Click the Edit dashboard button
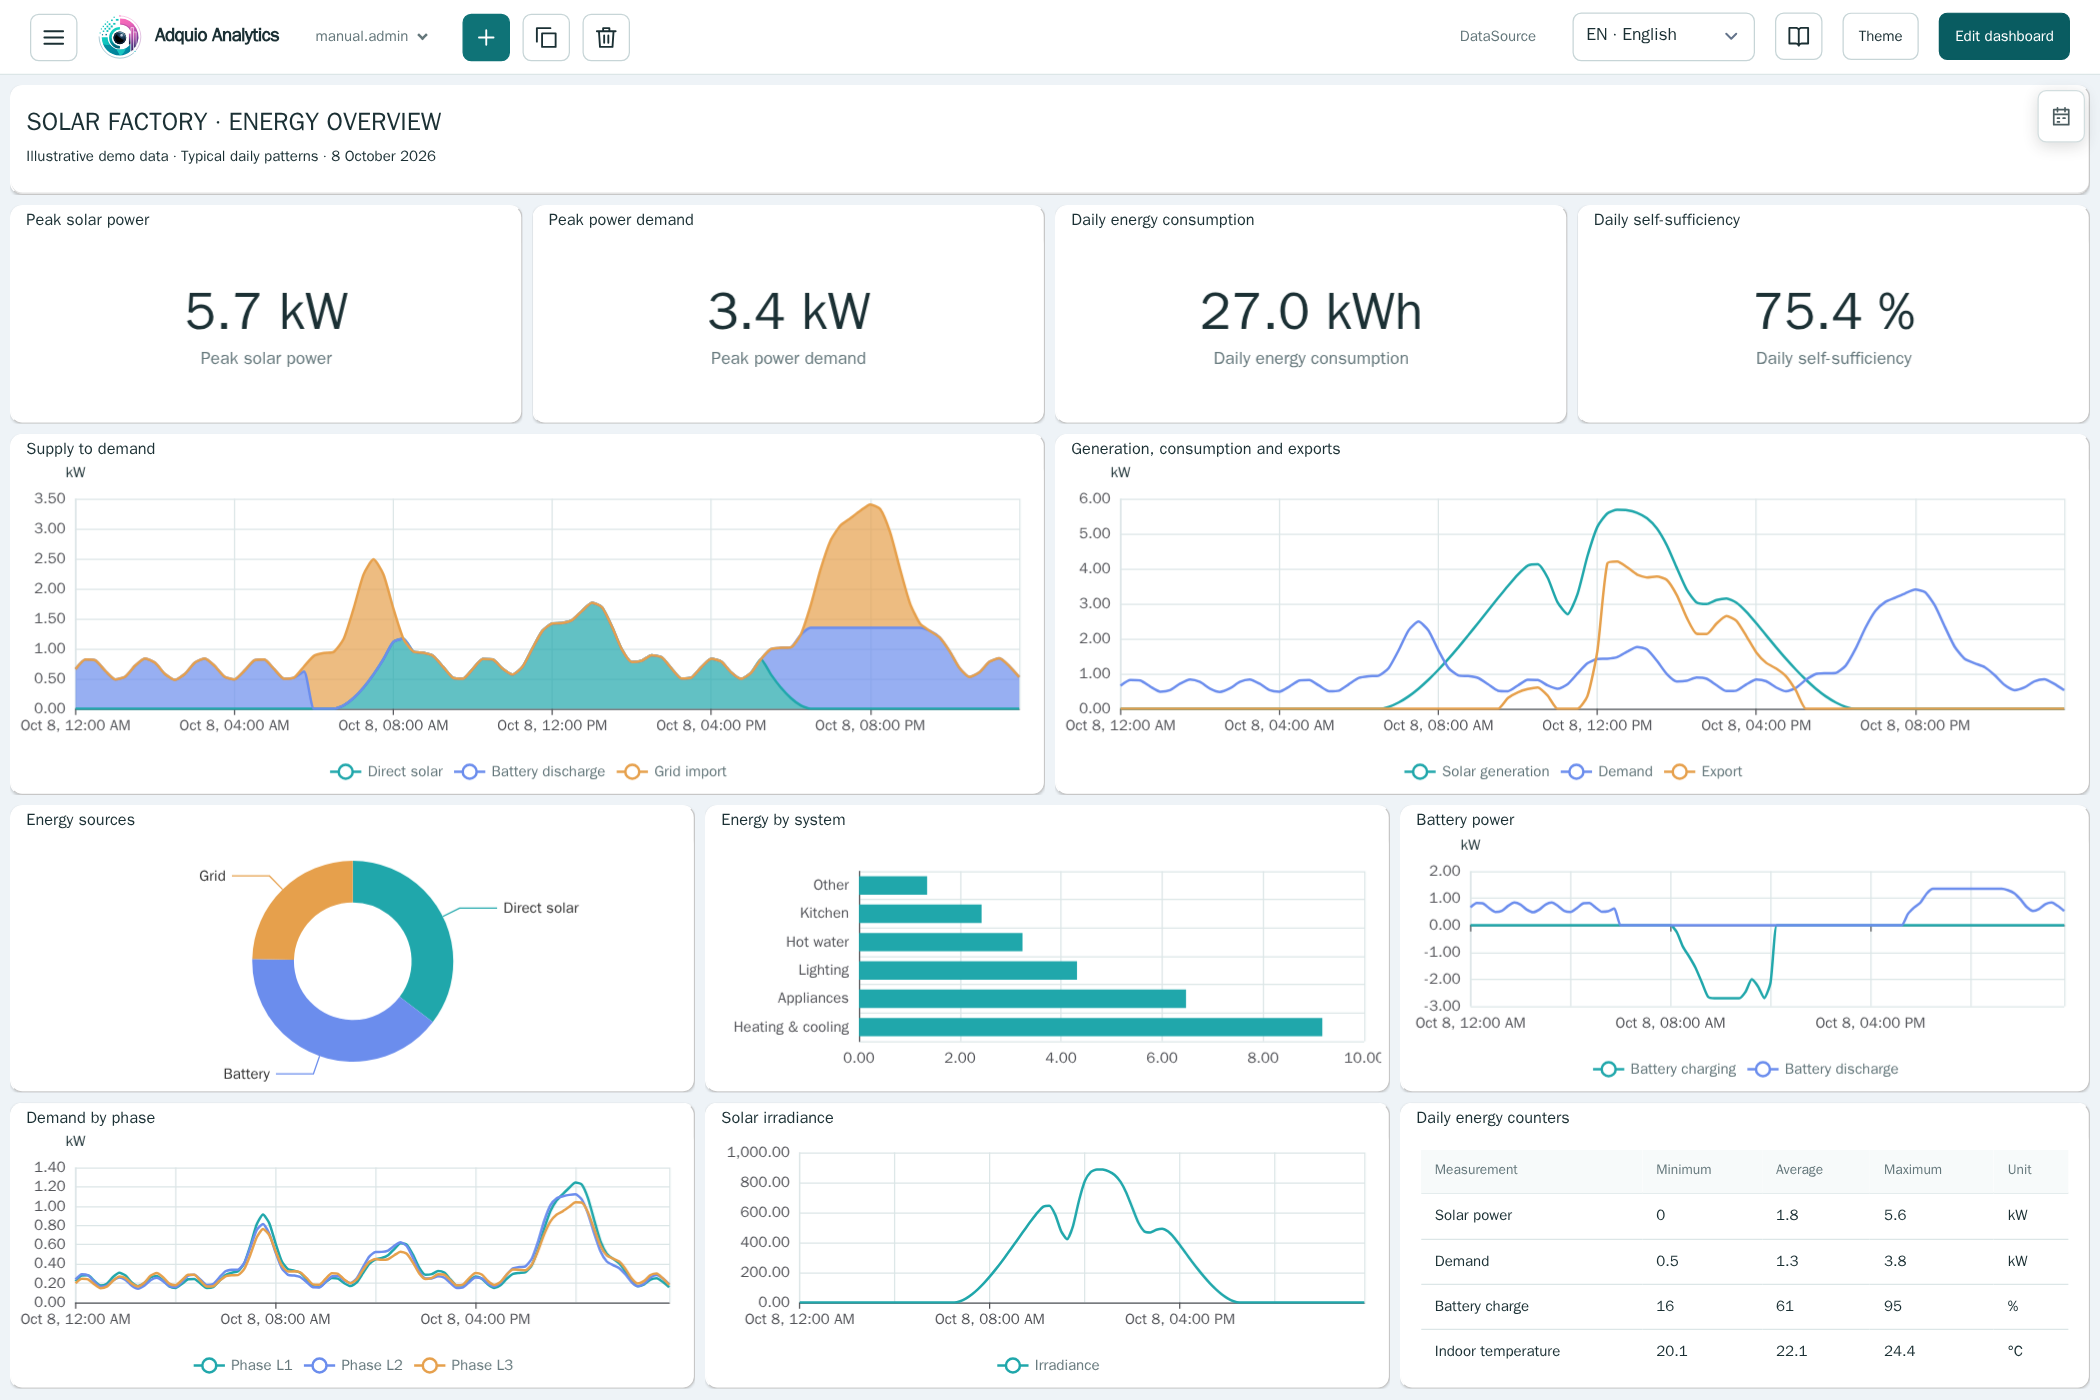The width and height of the screenshot is (2100, 1400). (2004, 36)
